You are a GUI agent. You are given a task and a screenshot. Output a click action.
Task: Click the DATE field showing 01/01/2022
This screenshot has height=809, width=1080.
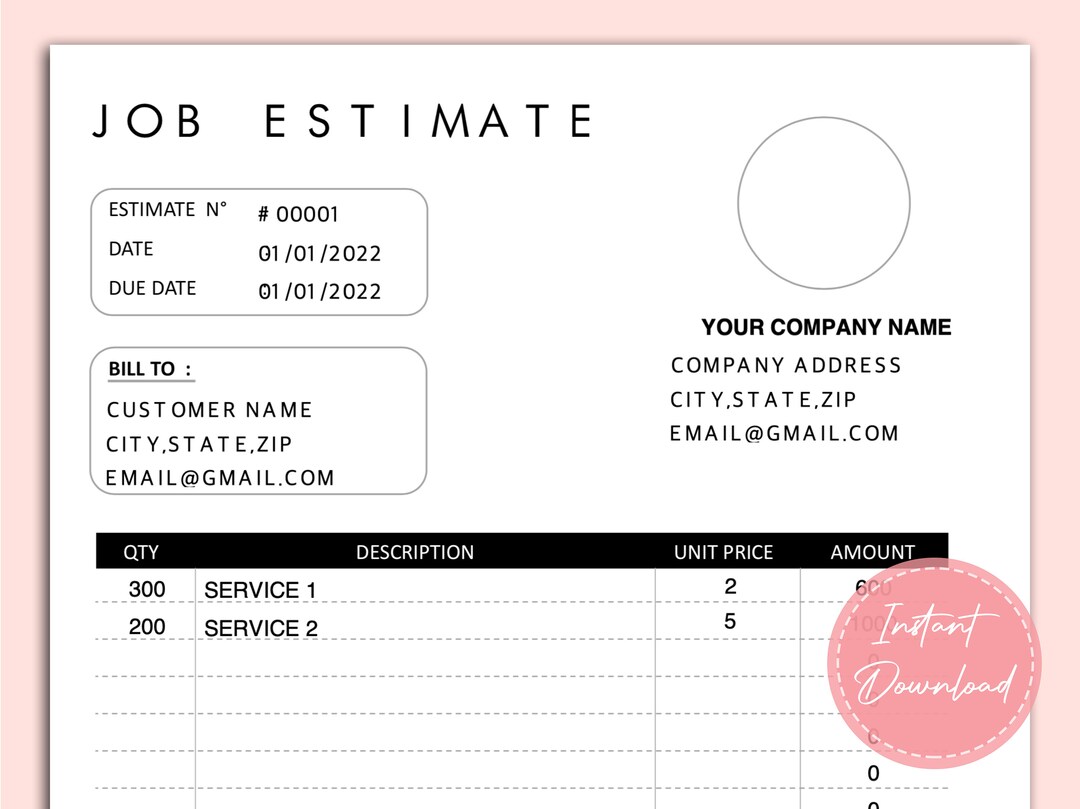(320, 252)
